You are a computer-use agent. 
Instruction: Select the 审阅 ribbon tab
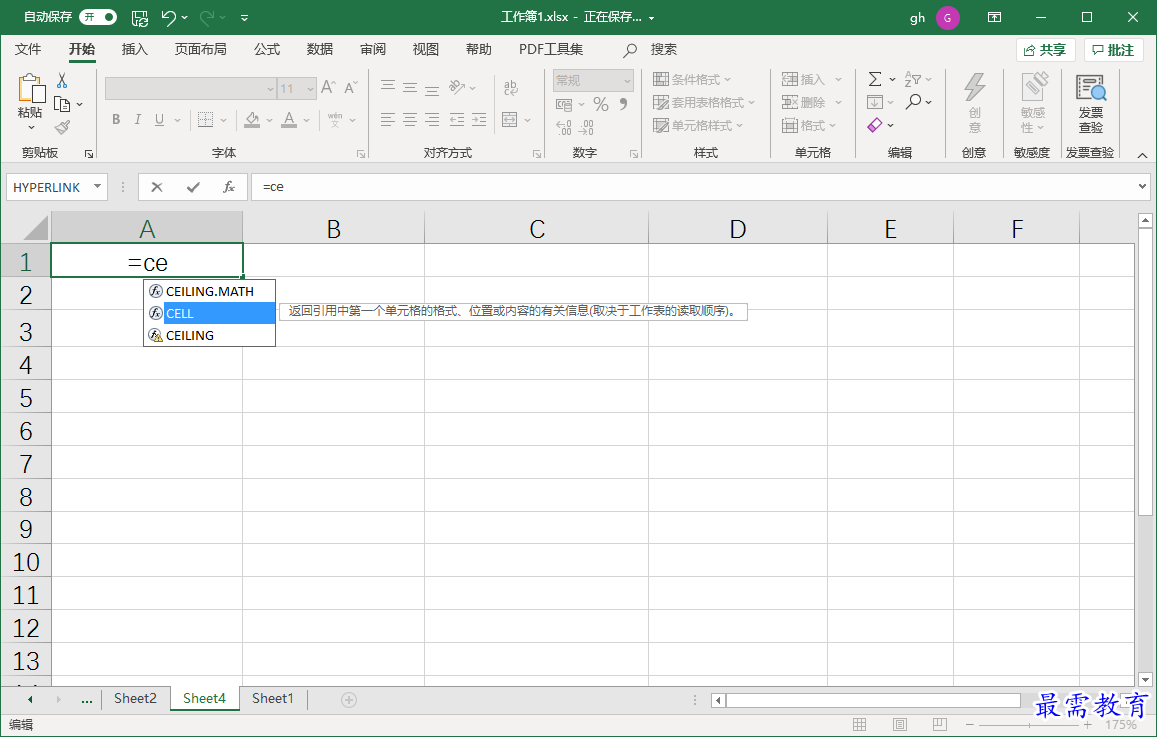click(x=373, y=49)
